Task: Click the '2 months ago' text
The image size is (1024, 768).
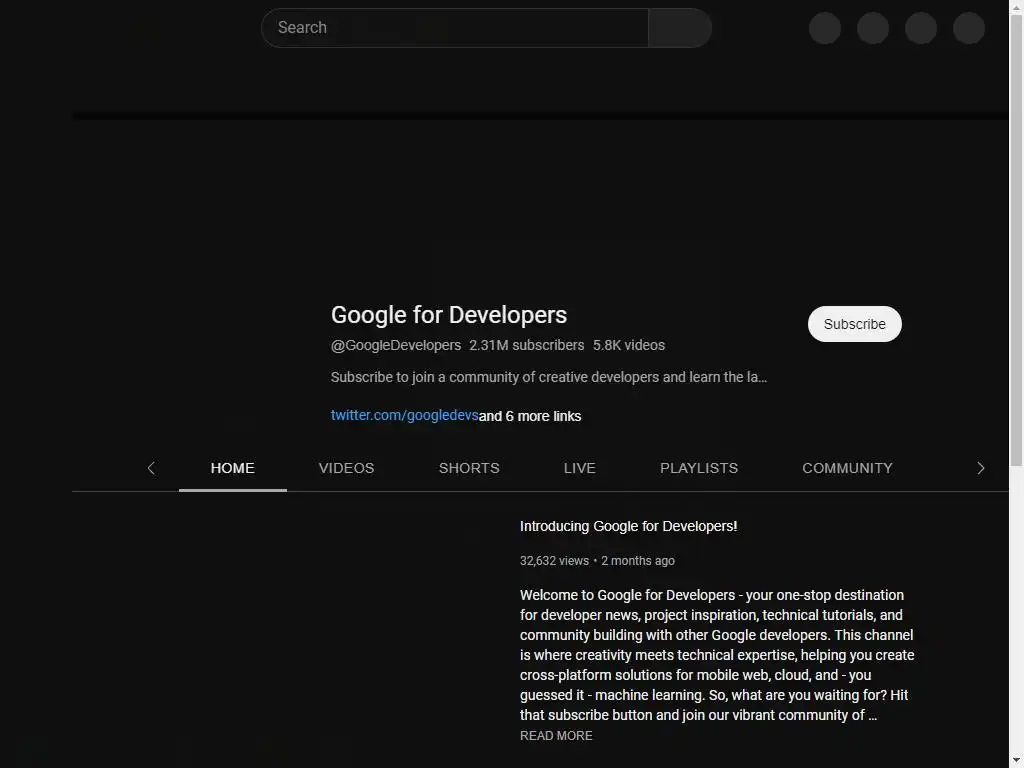Action: coord(637,561)
